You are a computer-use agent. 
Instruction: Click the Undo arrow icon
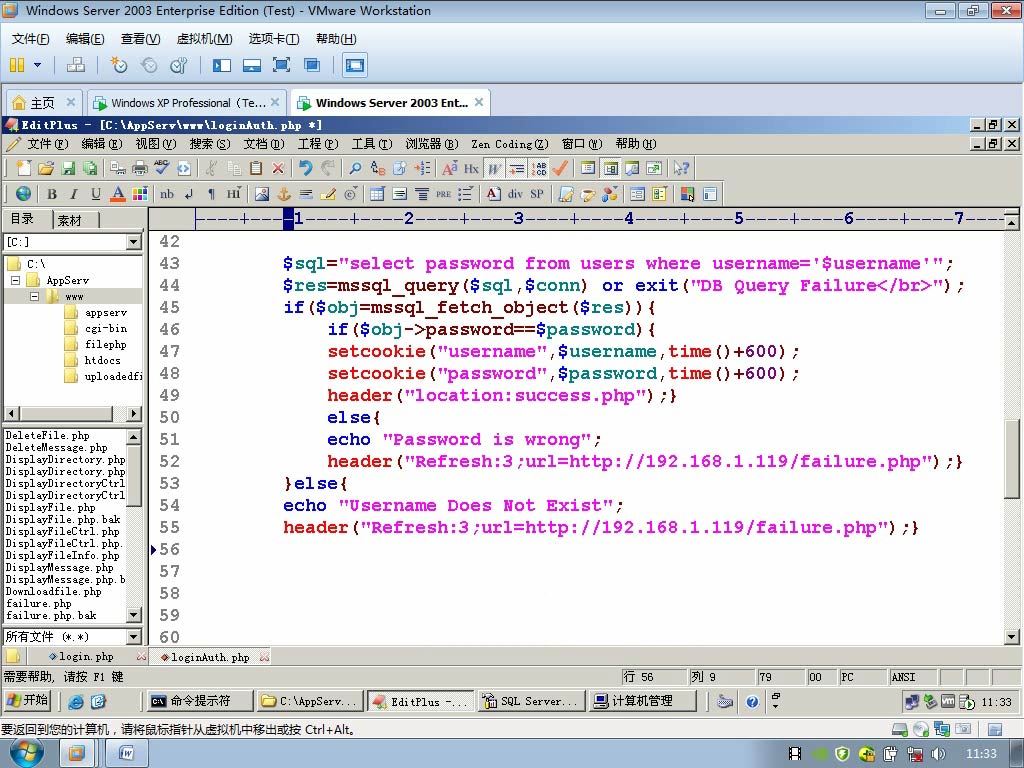coord(305,168)
